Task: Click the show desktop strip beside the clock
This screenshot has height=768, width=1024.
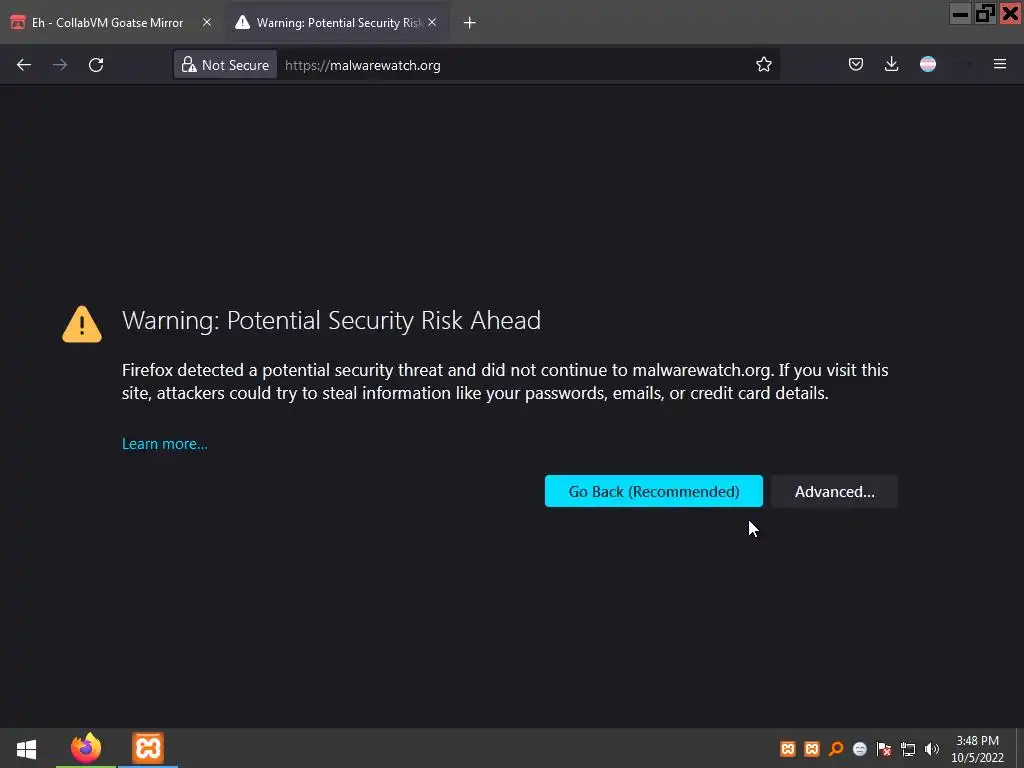Action: pos(1020,748)
